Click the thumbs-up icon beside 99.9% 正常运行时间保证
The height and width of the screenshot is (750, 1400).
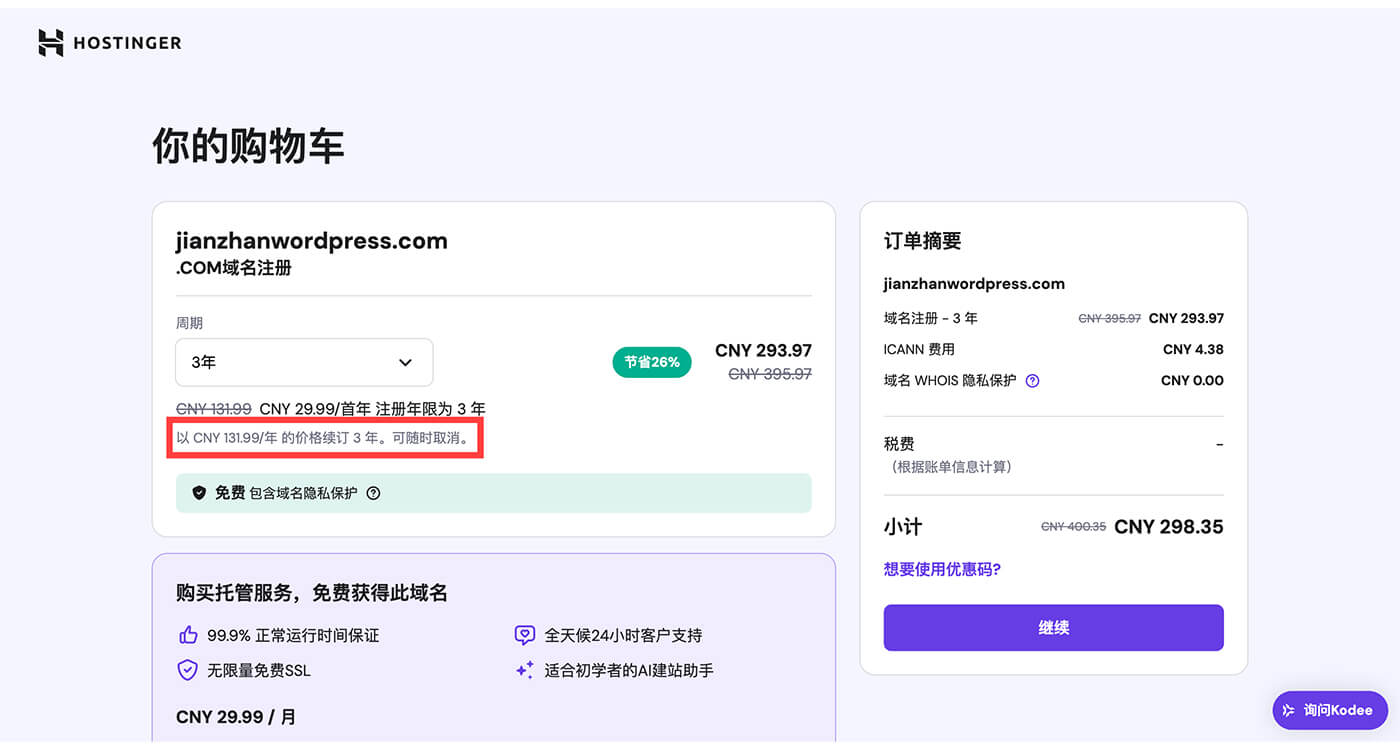[187, 635]
